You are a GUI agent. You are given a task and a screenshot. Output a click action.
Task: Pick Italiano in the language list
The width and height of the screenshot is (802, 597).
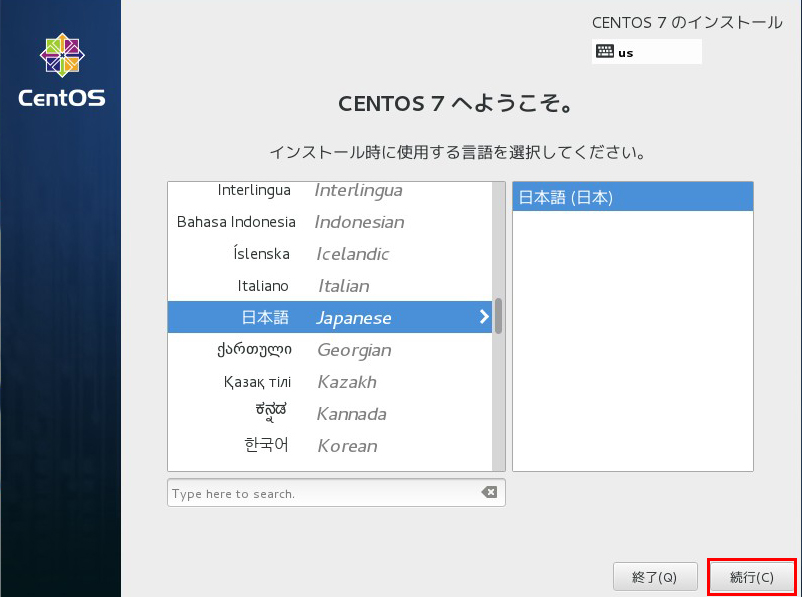[x=329, y=286]
